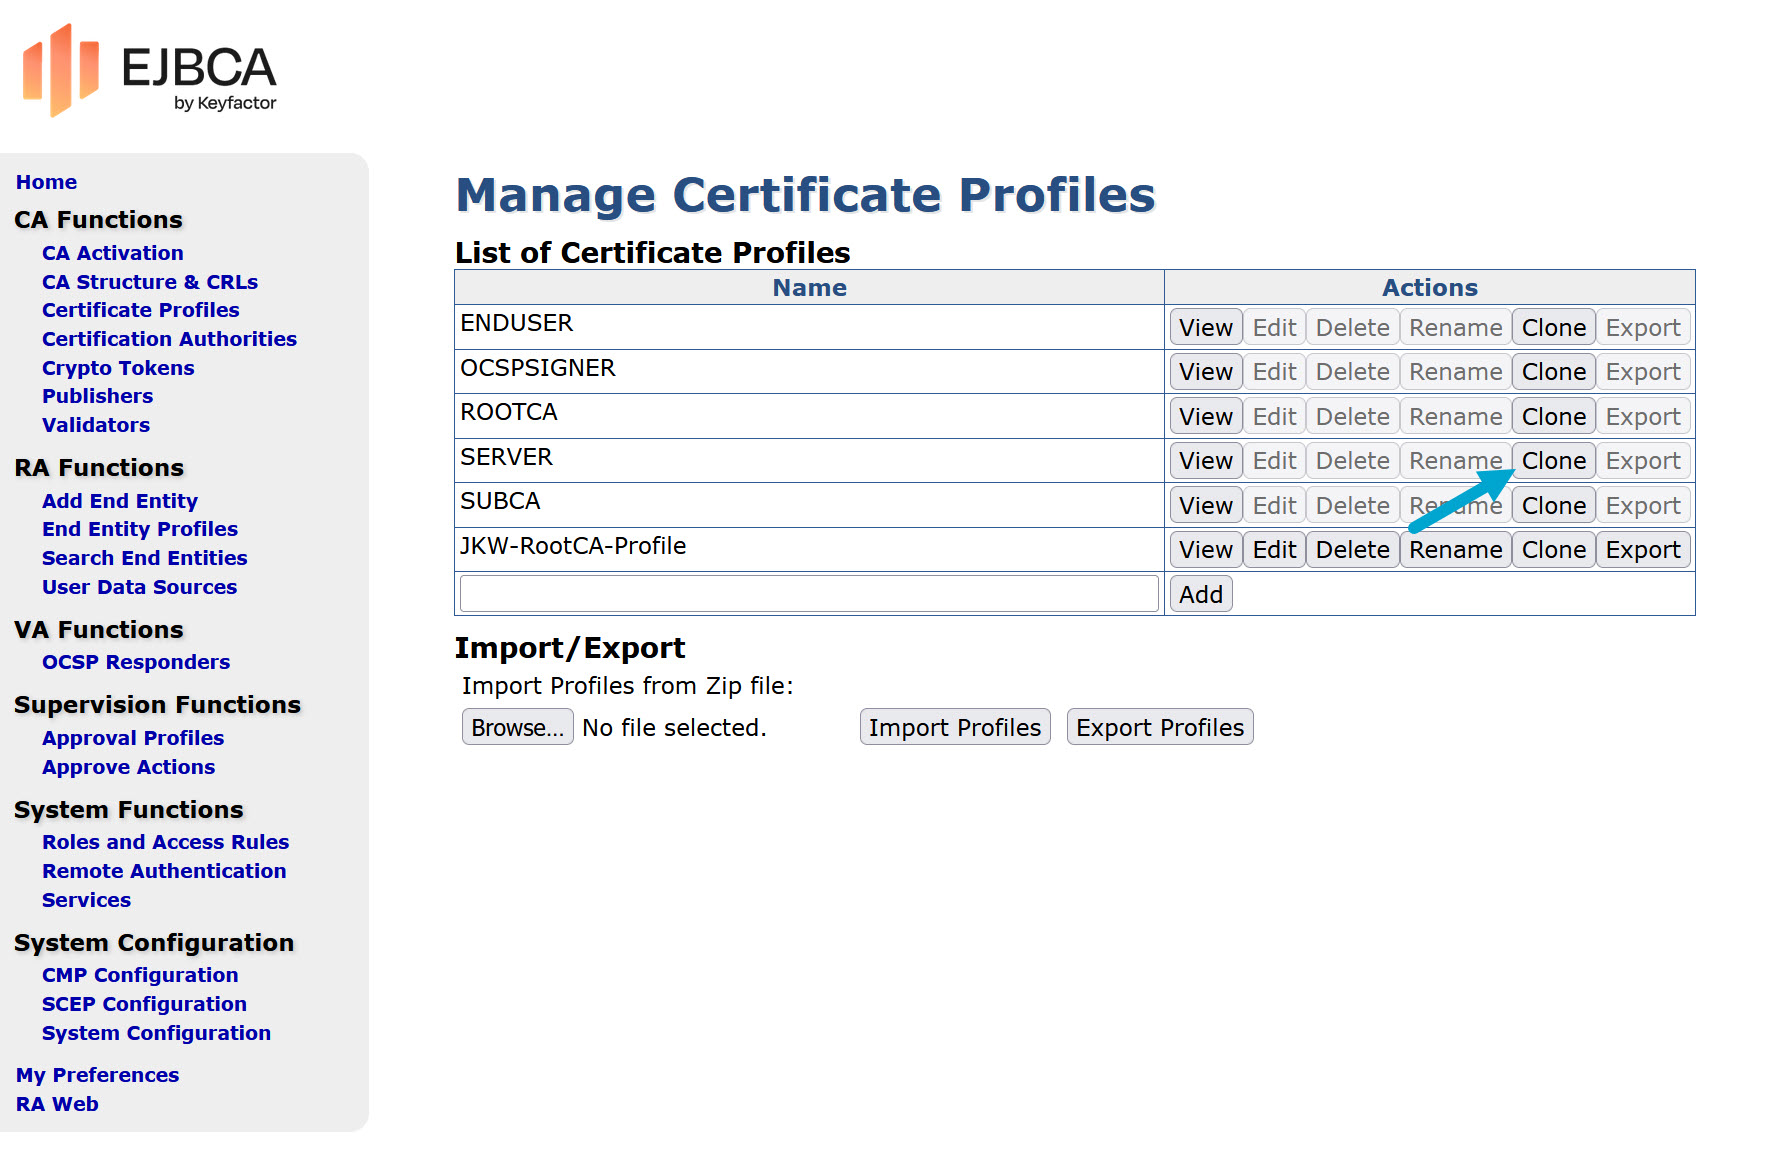Open the Certificate Profiles page
Image resolution: width=1774 pixels, height=1153 pixels.
pyautogui.click(x=140, y=310)
